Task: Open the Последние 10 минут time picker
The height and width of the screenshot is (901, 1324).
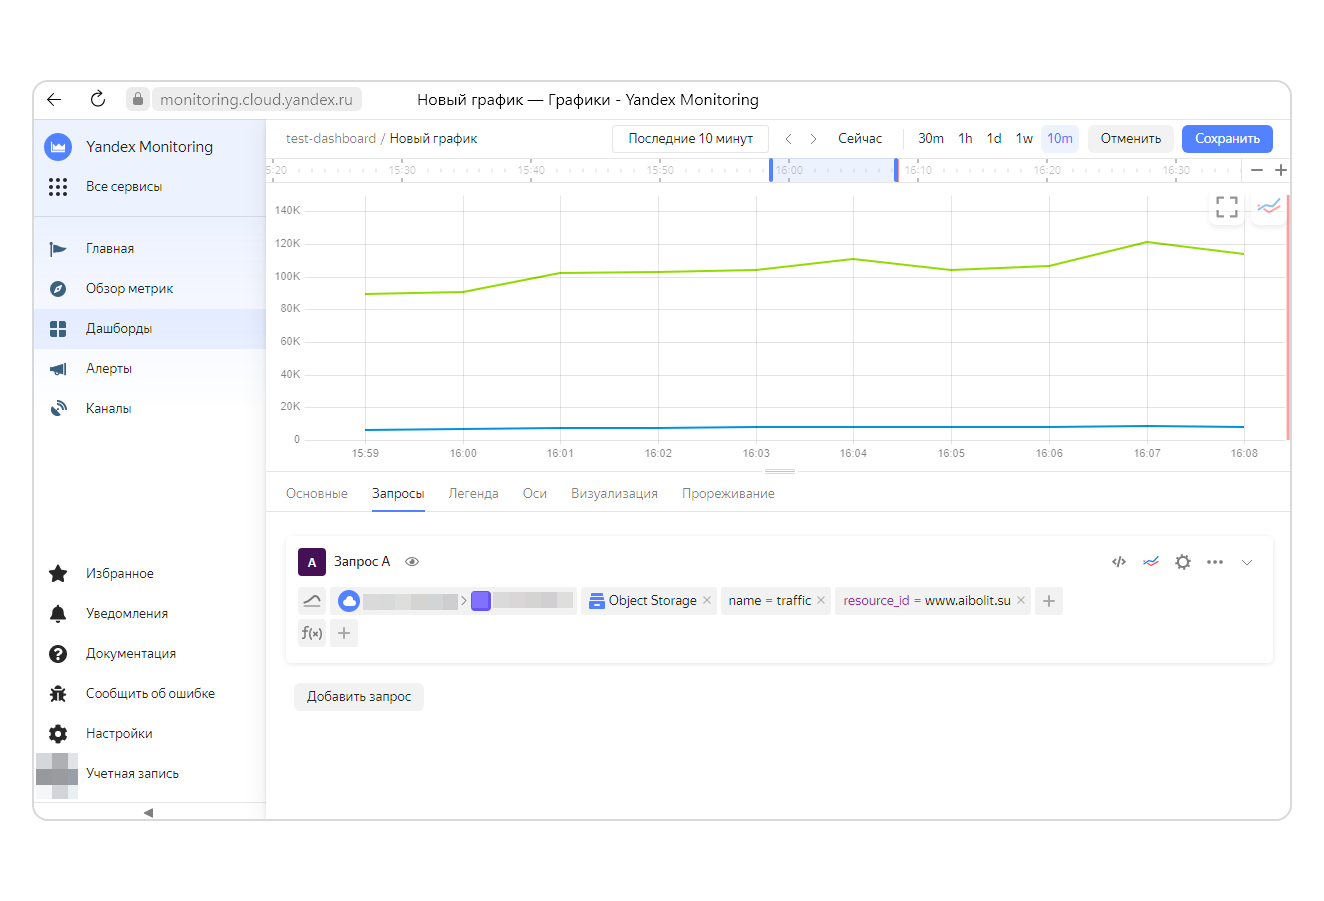Action: [690, 139]
